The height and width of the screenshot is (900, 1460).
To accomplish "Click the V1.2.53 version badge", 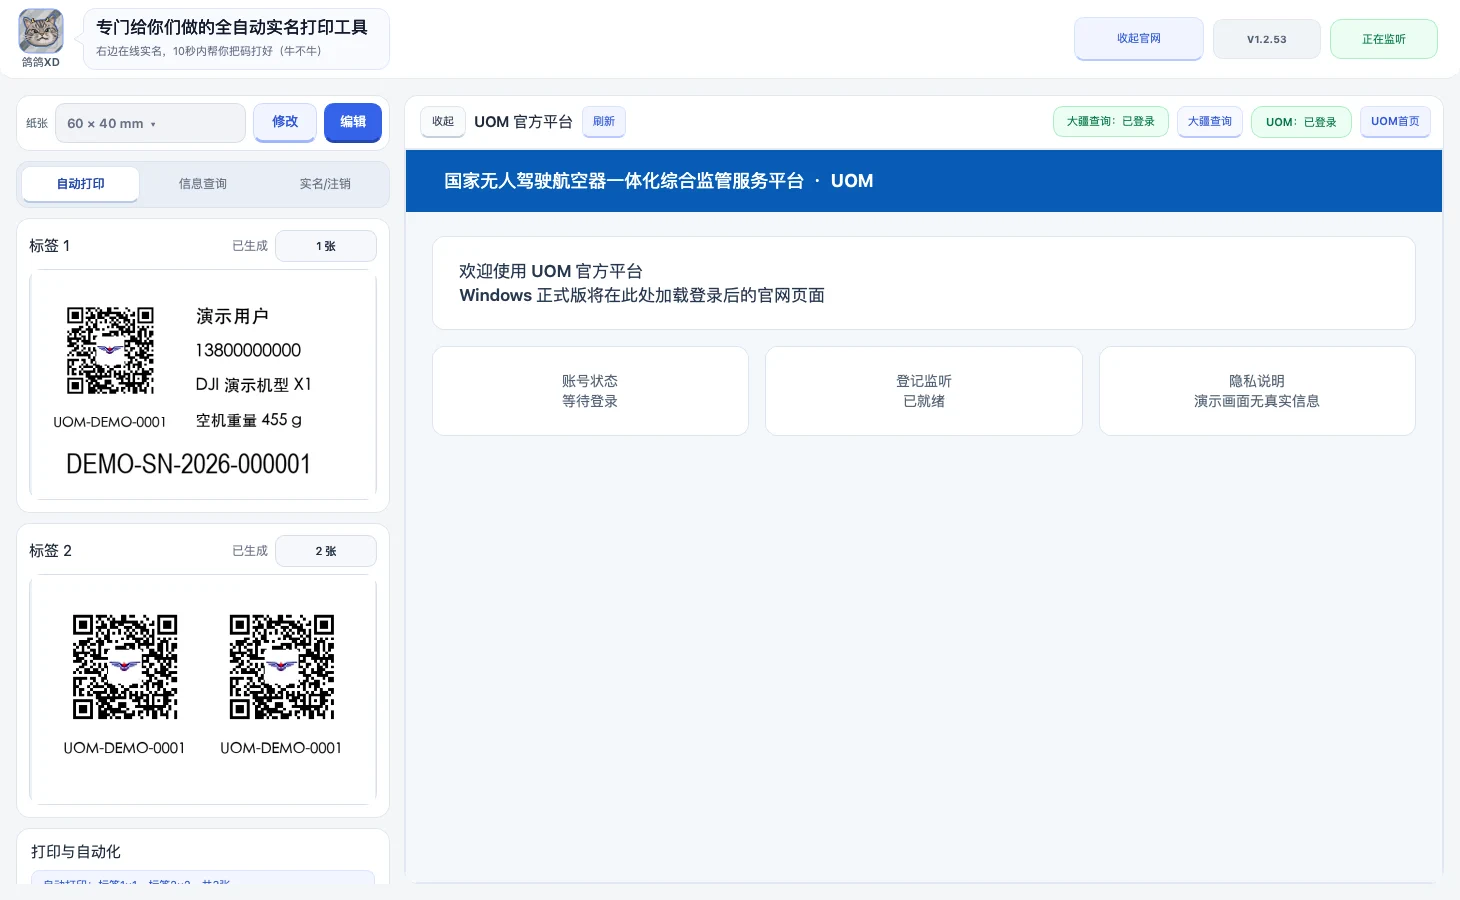I will [1267, 40].
